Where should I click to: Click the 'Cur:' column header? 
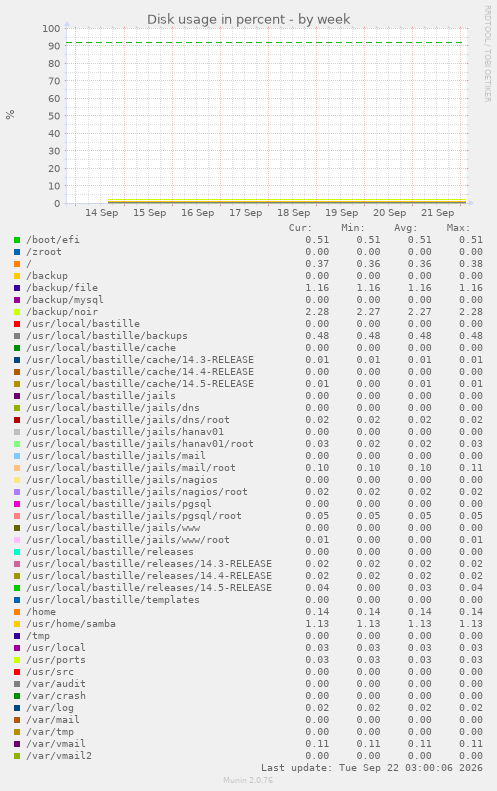coord(300,228)
